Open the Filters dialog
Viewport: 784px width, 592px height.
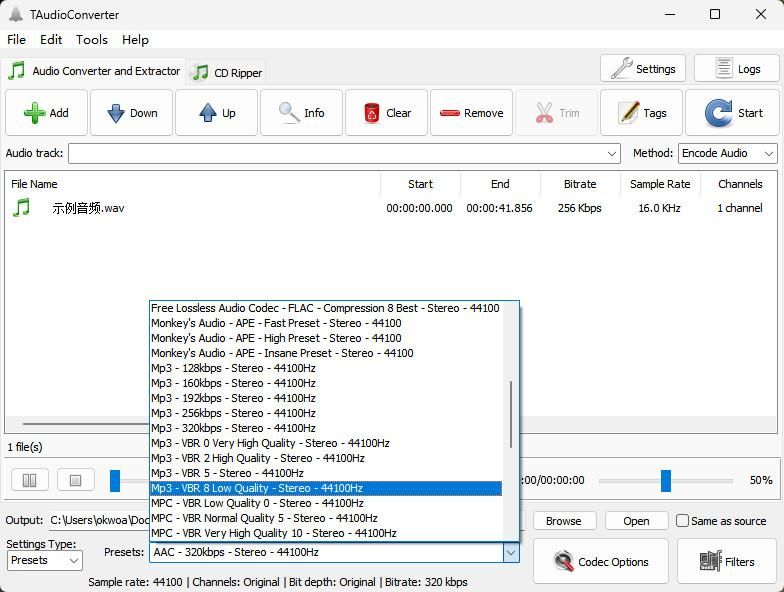pyautogui.click(x=727, y=562)
